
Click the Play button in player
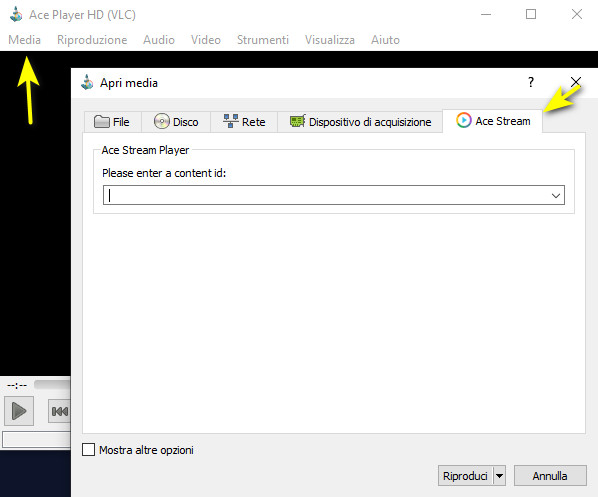19,411
